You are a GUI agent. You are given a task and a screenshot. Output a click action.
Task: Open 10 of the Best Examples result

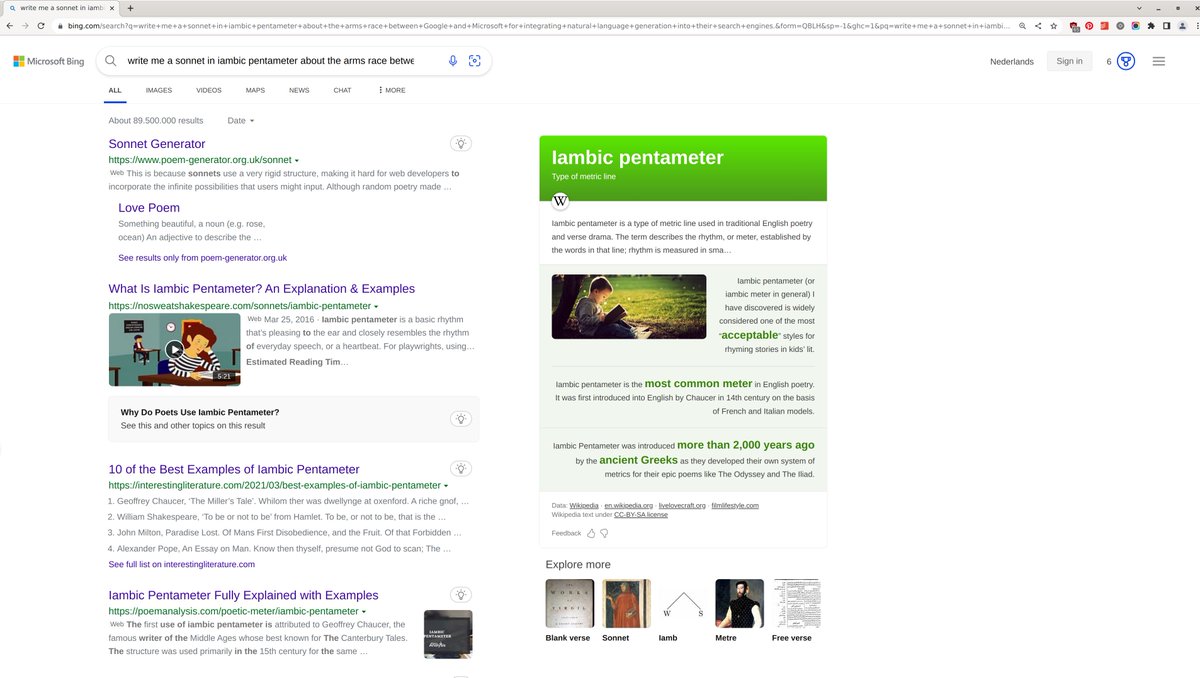click(234, 469)
